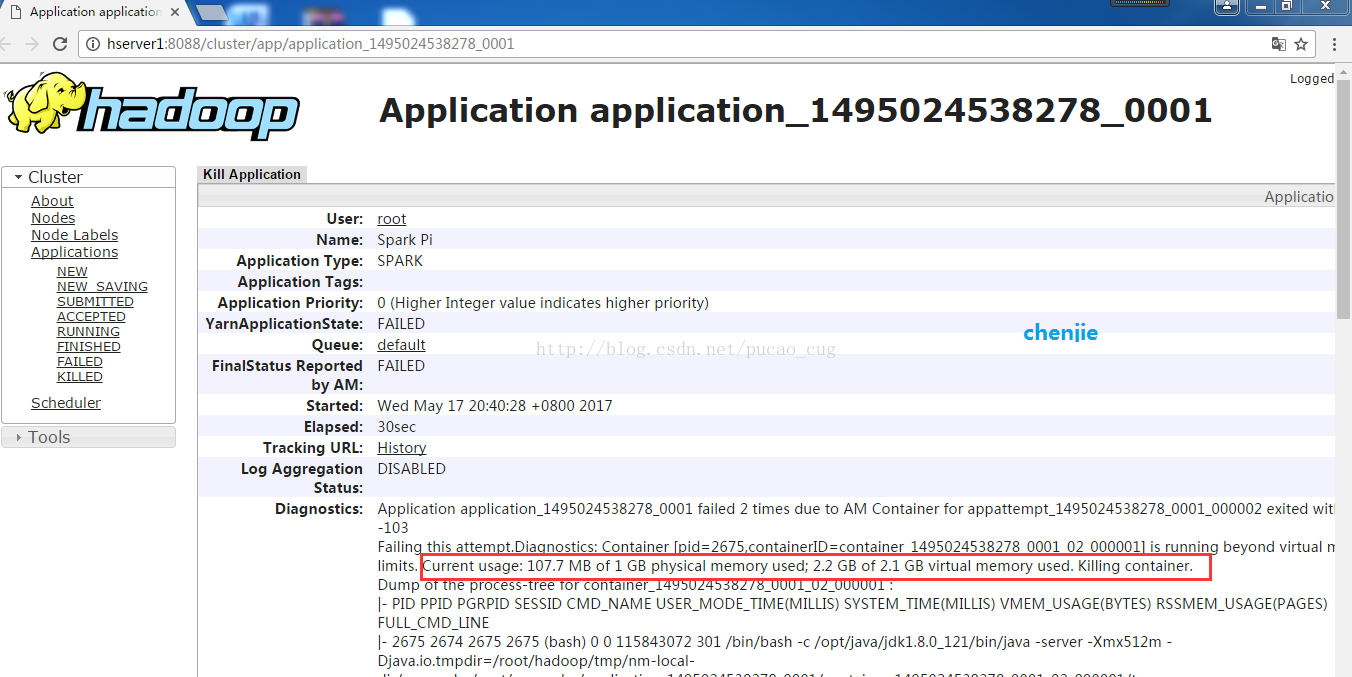Collapse the Cluster menu section
This screenshot has width=1352, height=677.
[x=89, y=177]
